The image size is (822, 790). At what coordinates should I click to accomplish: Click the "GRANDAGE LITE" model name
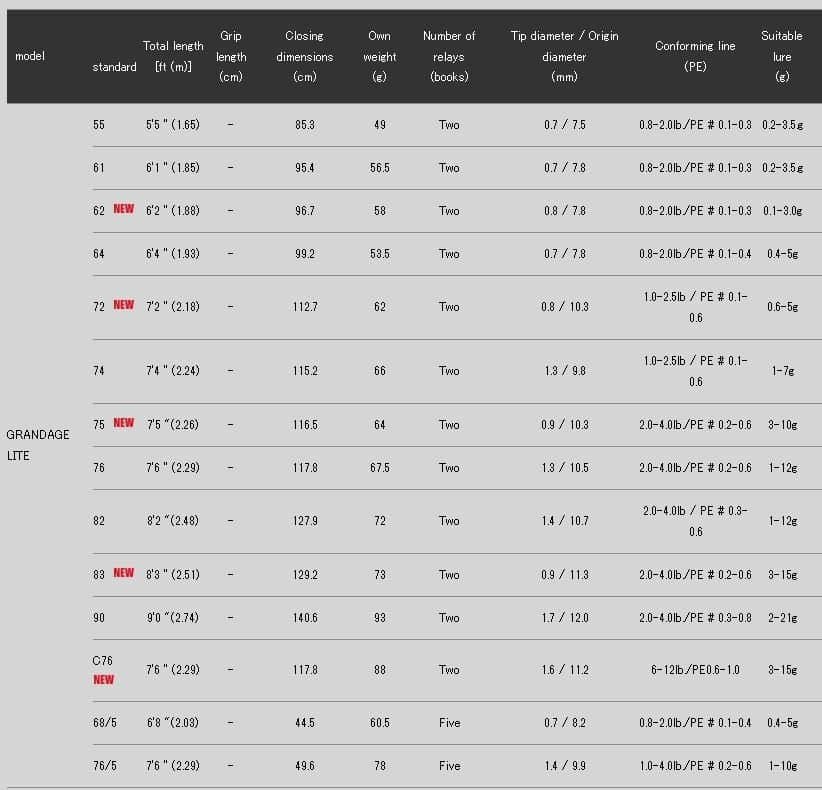pyautogui.click(x=38, y=445)
